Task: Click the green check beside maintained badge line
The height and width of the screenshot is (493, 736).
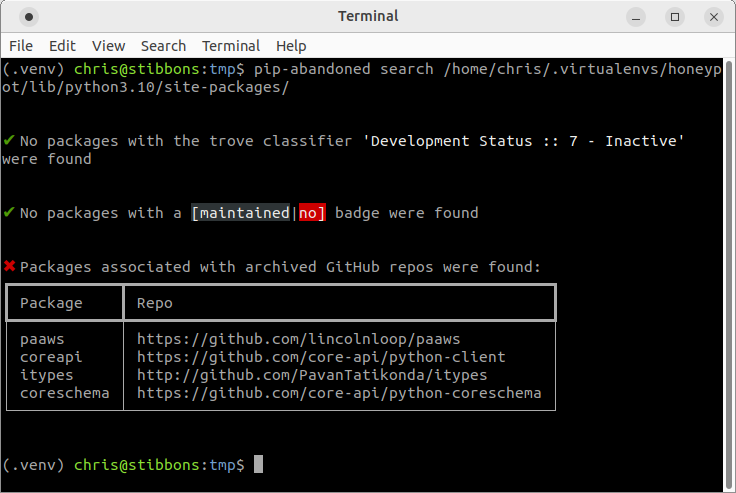Action: coord(9,213)
